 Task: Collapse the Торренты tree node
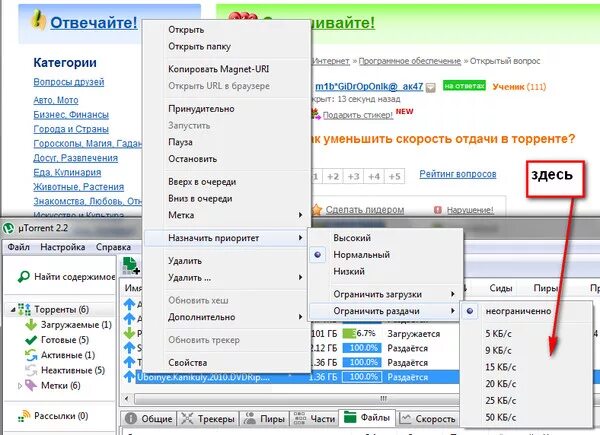pyautogui.click(x=13, y=310)
